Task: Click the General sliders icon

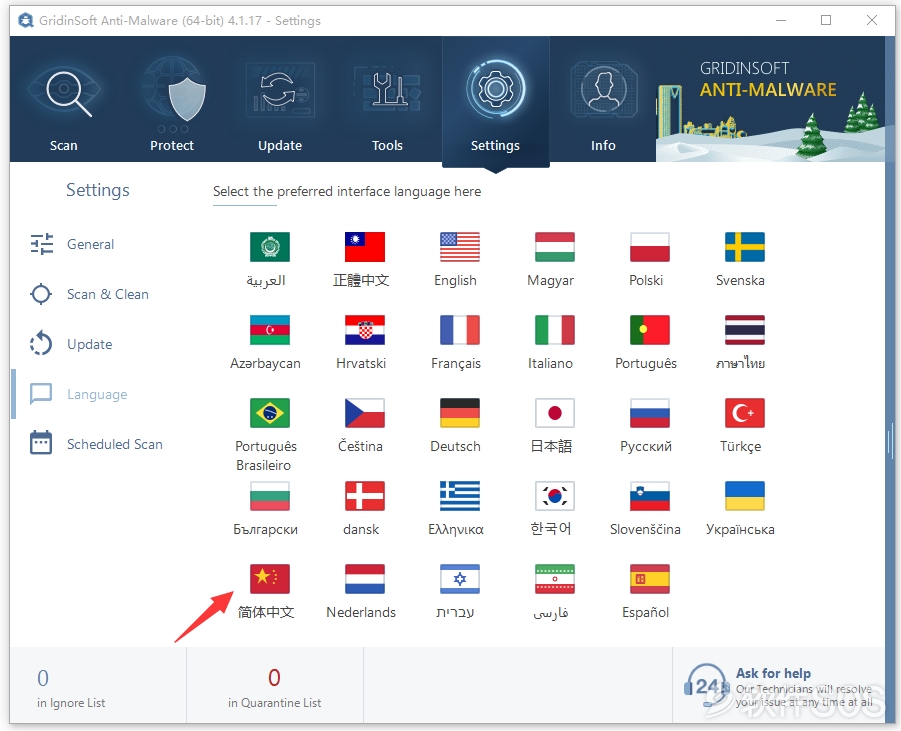Action: pyautogui.click(x=41, y=244)
